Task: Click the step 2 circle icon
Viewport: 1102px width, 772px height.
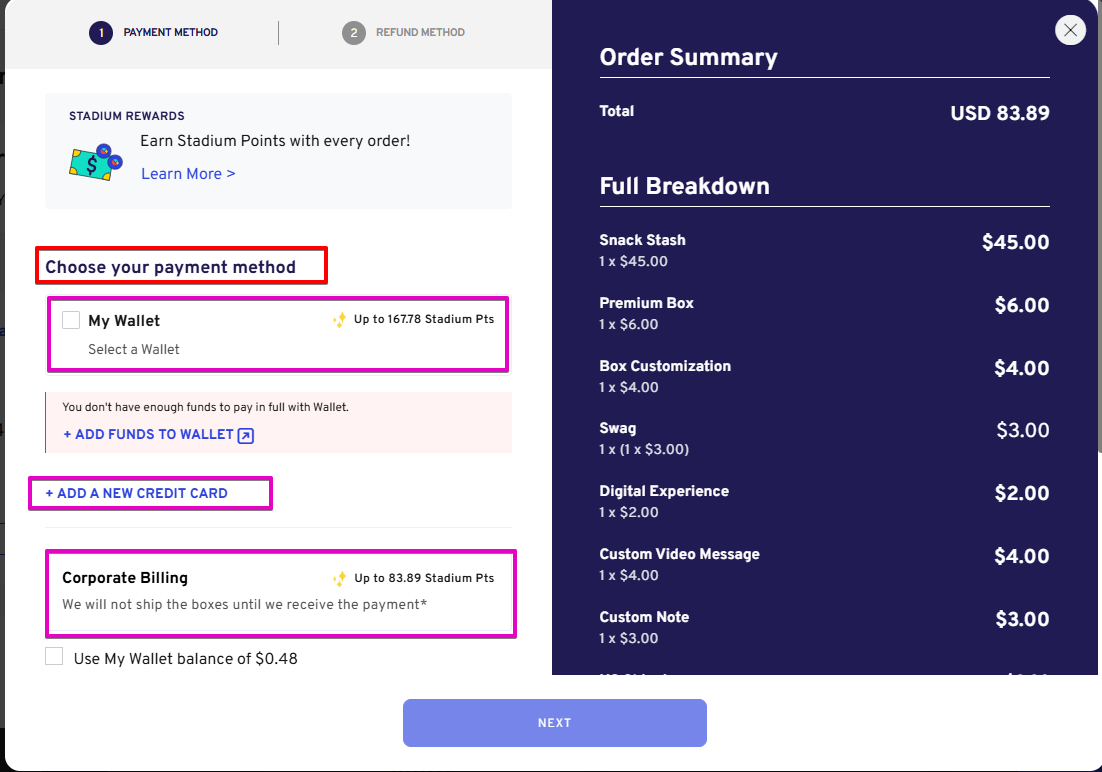Action: 353,33
